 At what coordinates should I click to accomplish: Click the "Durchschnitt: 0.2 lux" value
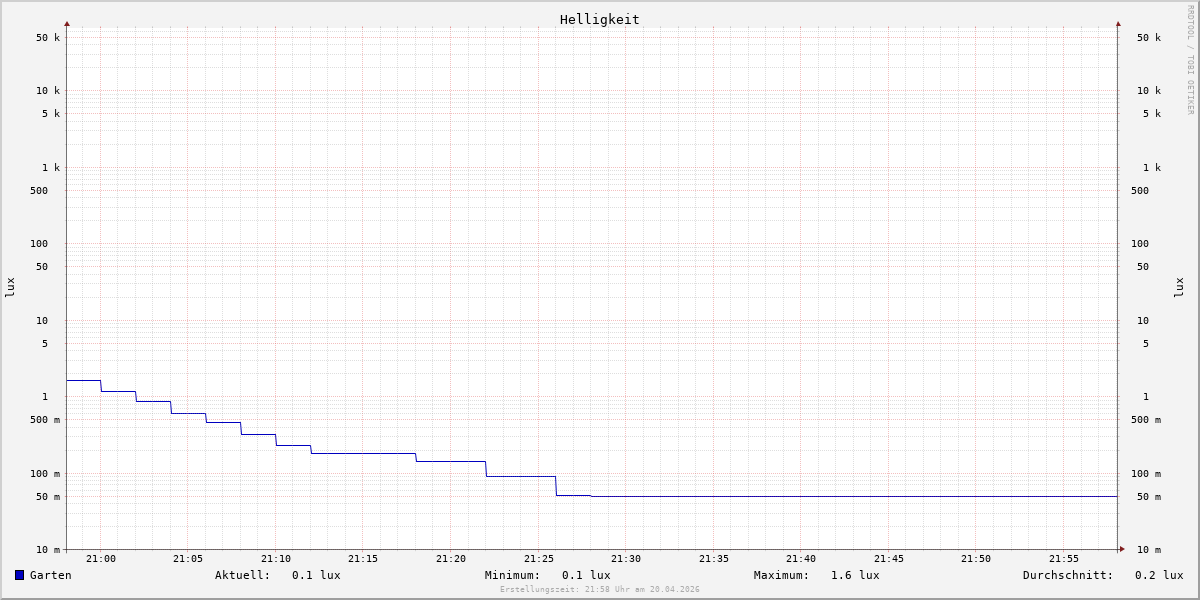tap(1102, 575)
